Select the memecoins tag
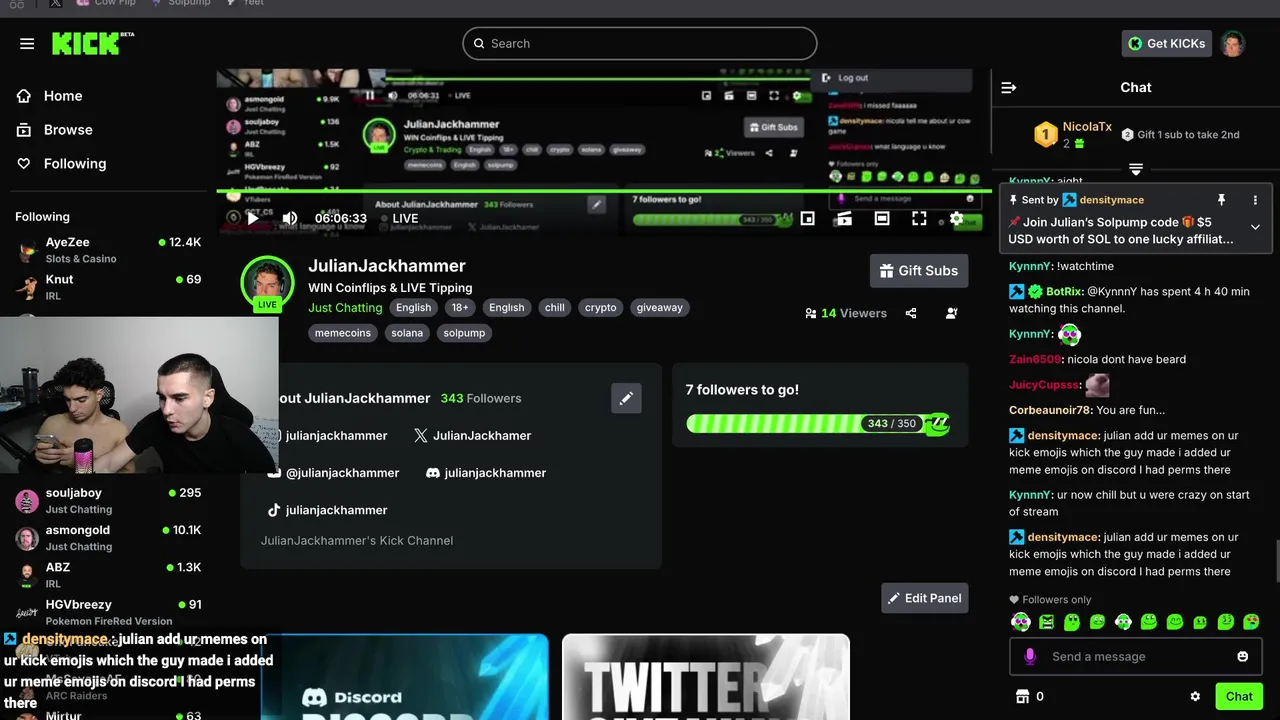 coord(343,333)
